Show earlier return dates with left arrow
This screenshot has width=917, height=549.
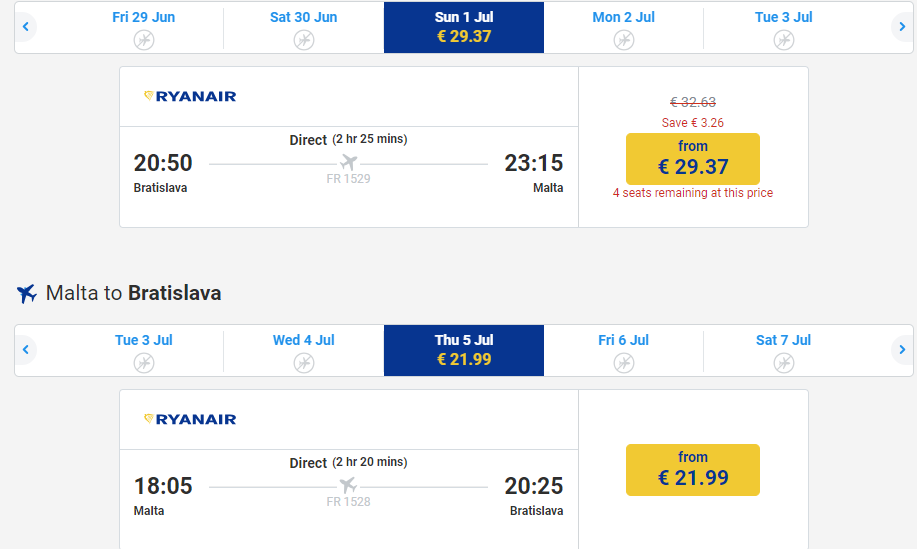[x=27, y=350]
